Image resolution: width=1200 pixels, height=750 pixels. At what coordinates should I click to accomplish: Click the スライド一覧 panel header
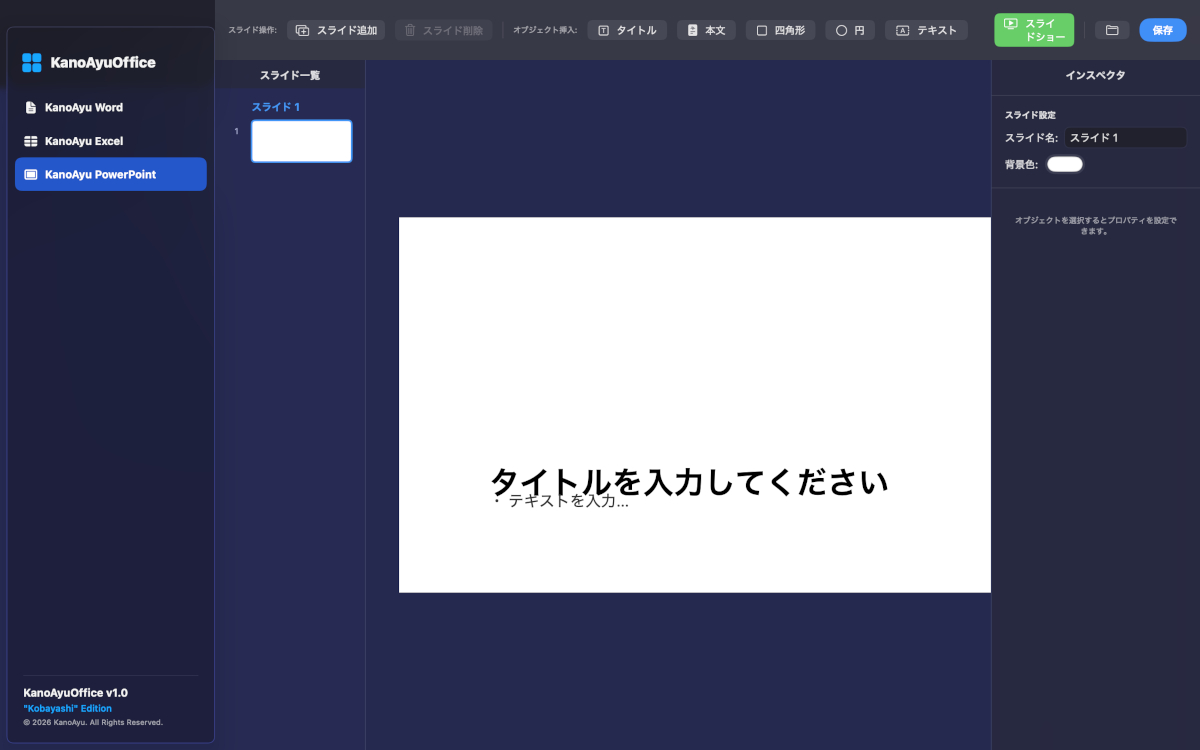[290, 75]
